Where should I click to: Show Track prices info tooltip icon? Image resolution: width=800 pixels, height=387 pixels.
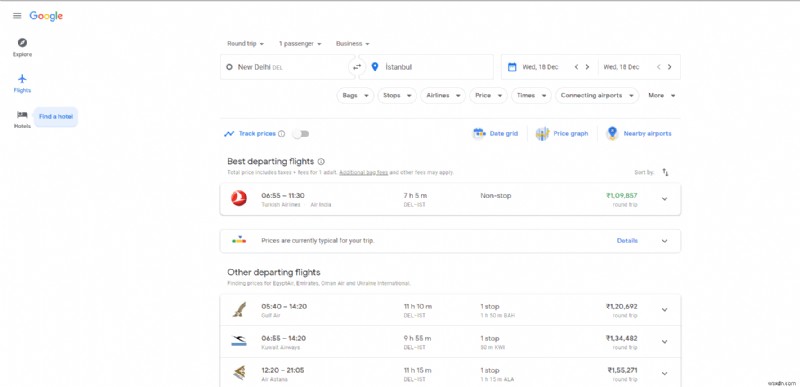(281, 134)
